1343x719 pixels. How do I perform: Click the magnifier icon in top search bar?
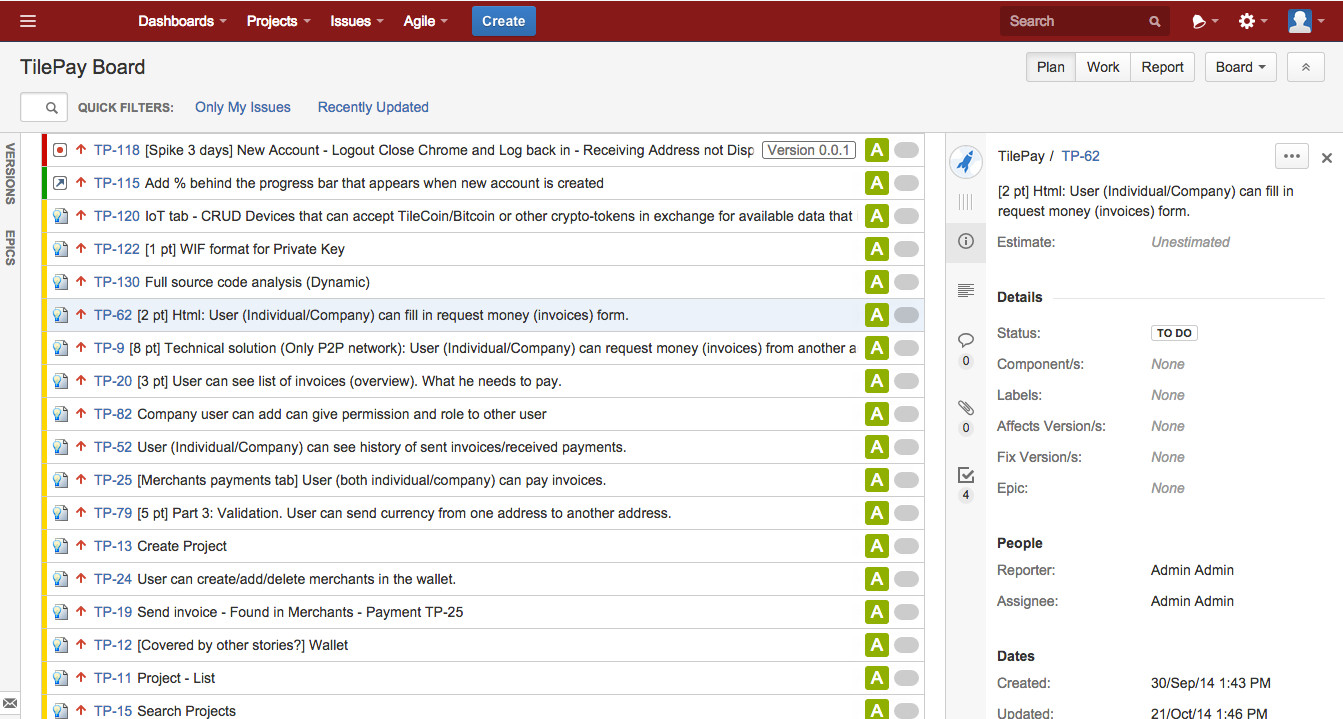[x=1155, y=21]
